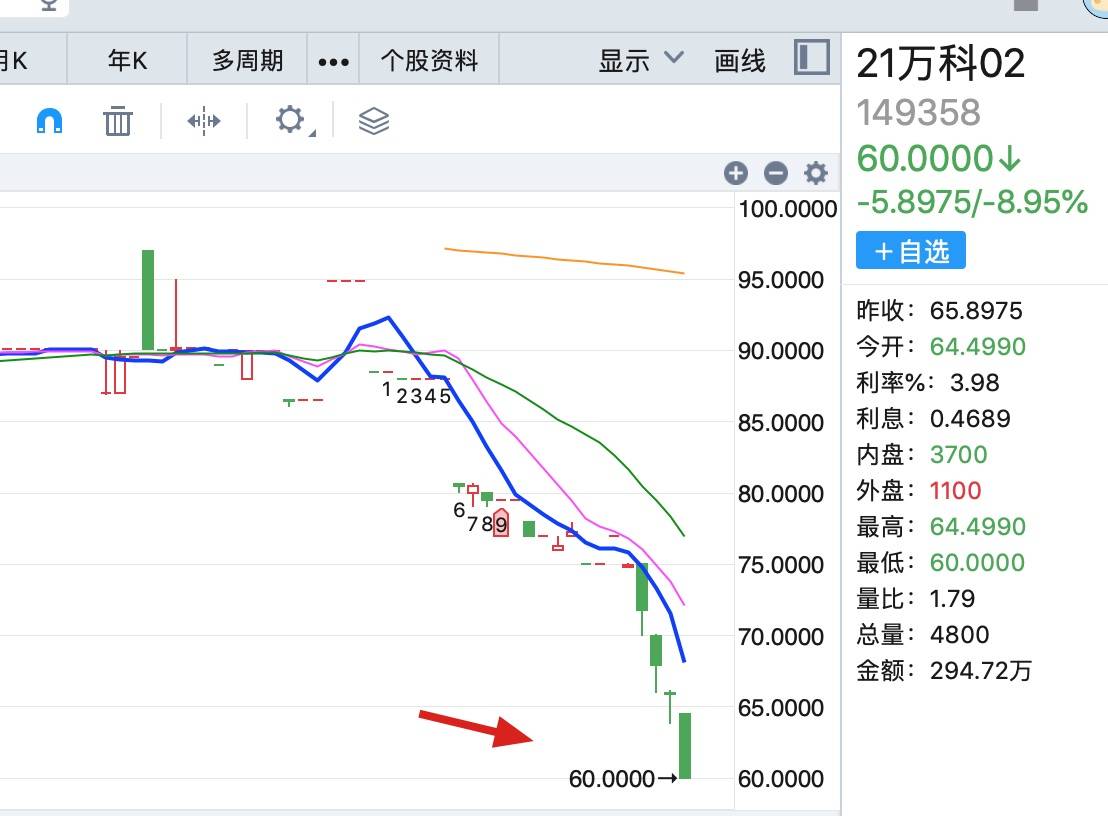The width and height of the screenshot is (1108, 816).
Task: Add bond with +自选 button
Action: click(x=911, y=250)
